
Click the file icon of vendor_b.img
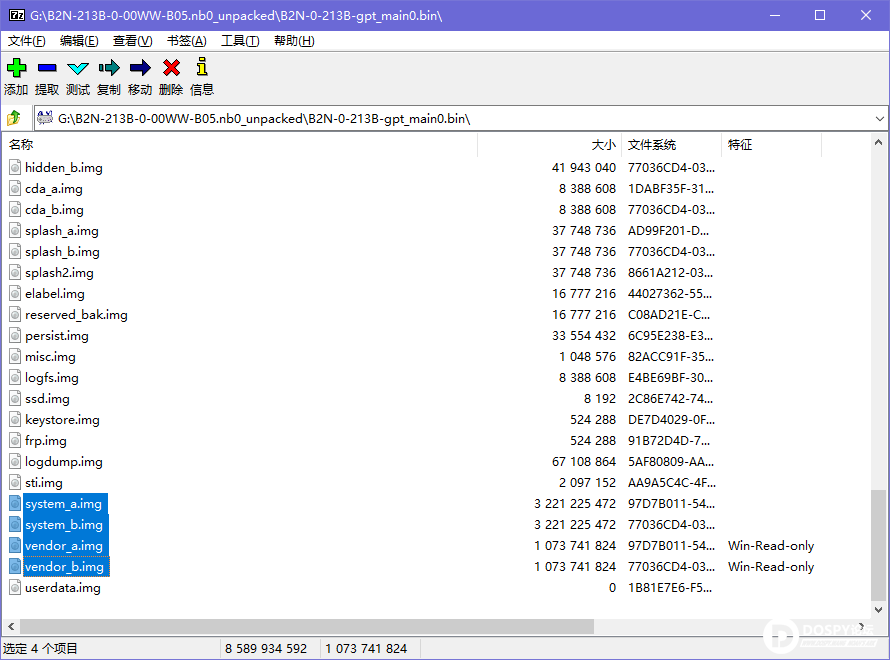[x=15, y=566]
